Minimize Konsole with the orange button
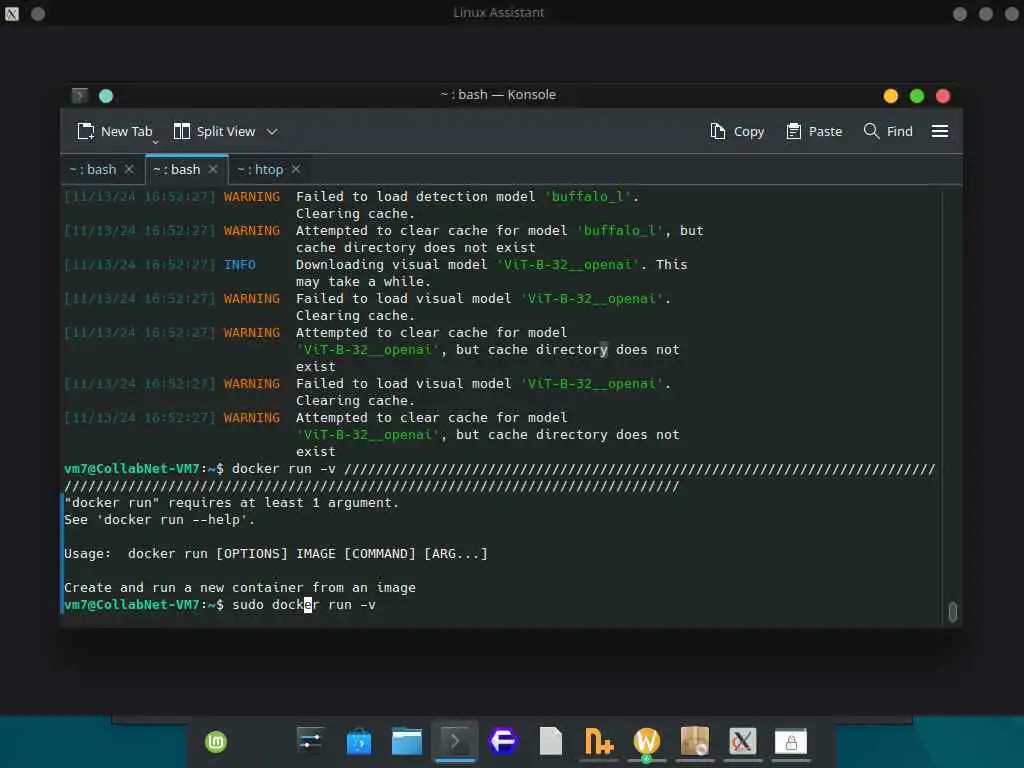1024x768 pixels. (891, 96)
